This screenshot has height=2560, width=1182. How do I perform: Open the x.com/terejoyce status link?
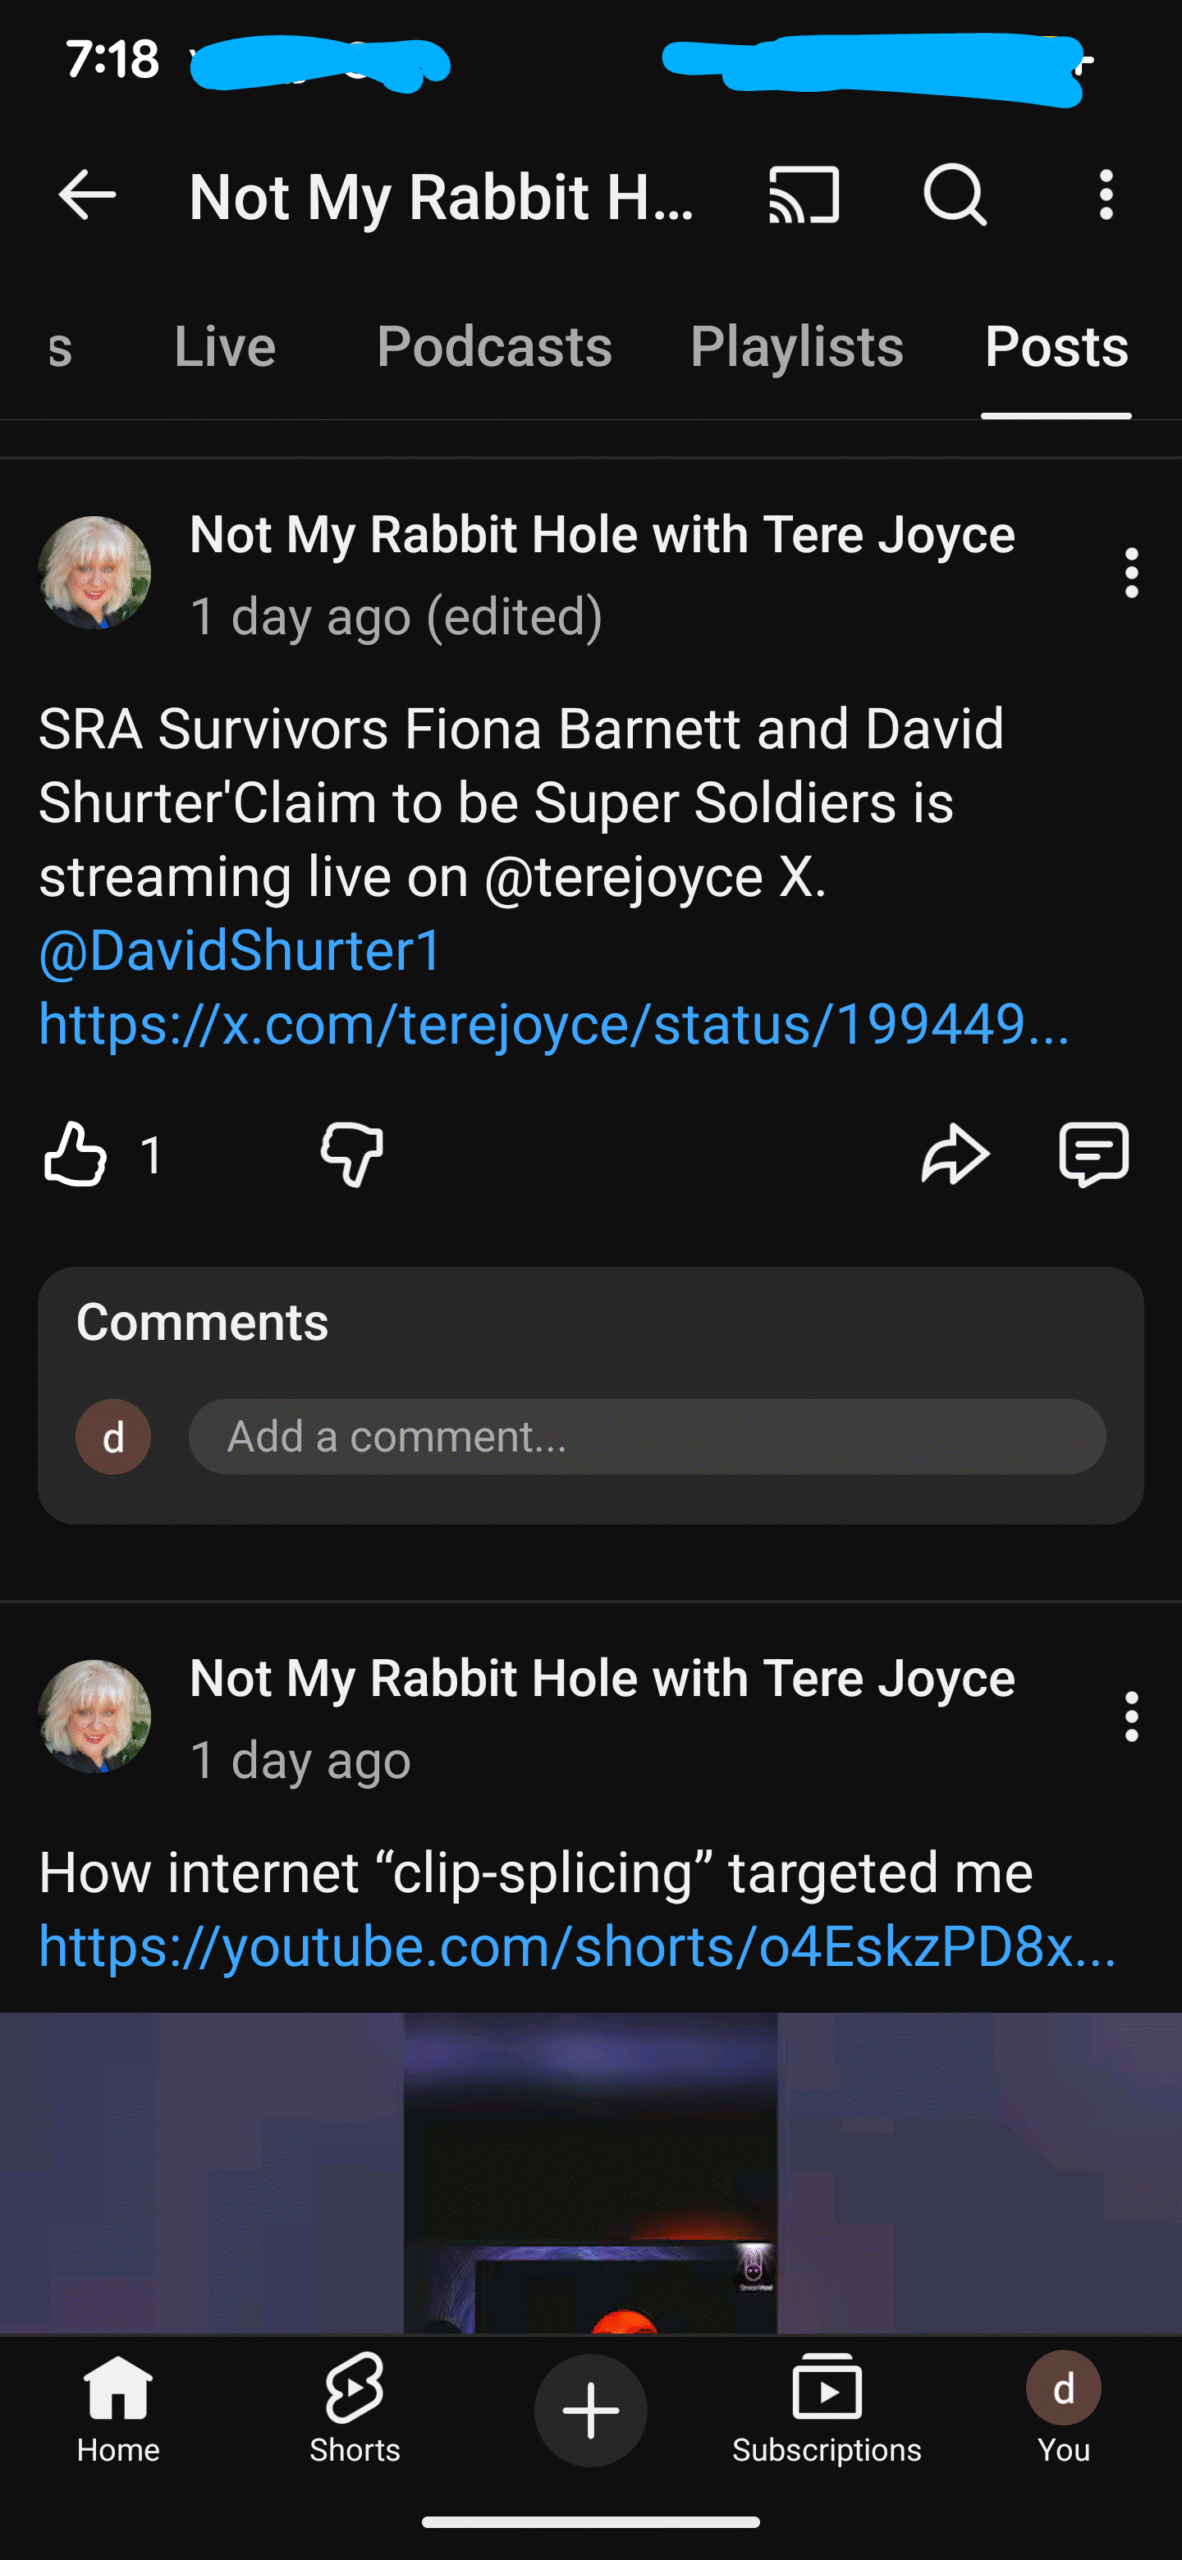[x=553, y=1025]
